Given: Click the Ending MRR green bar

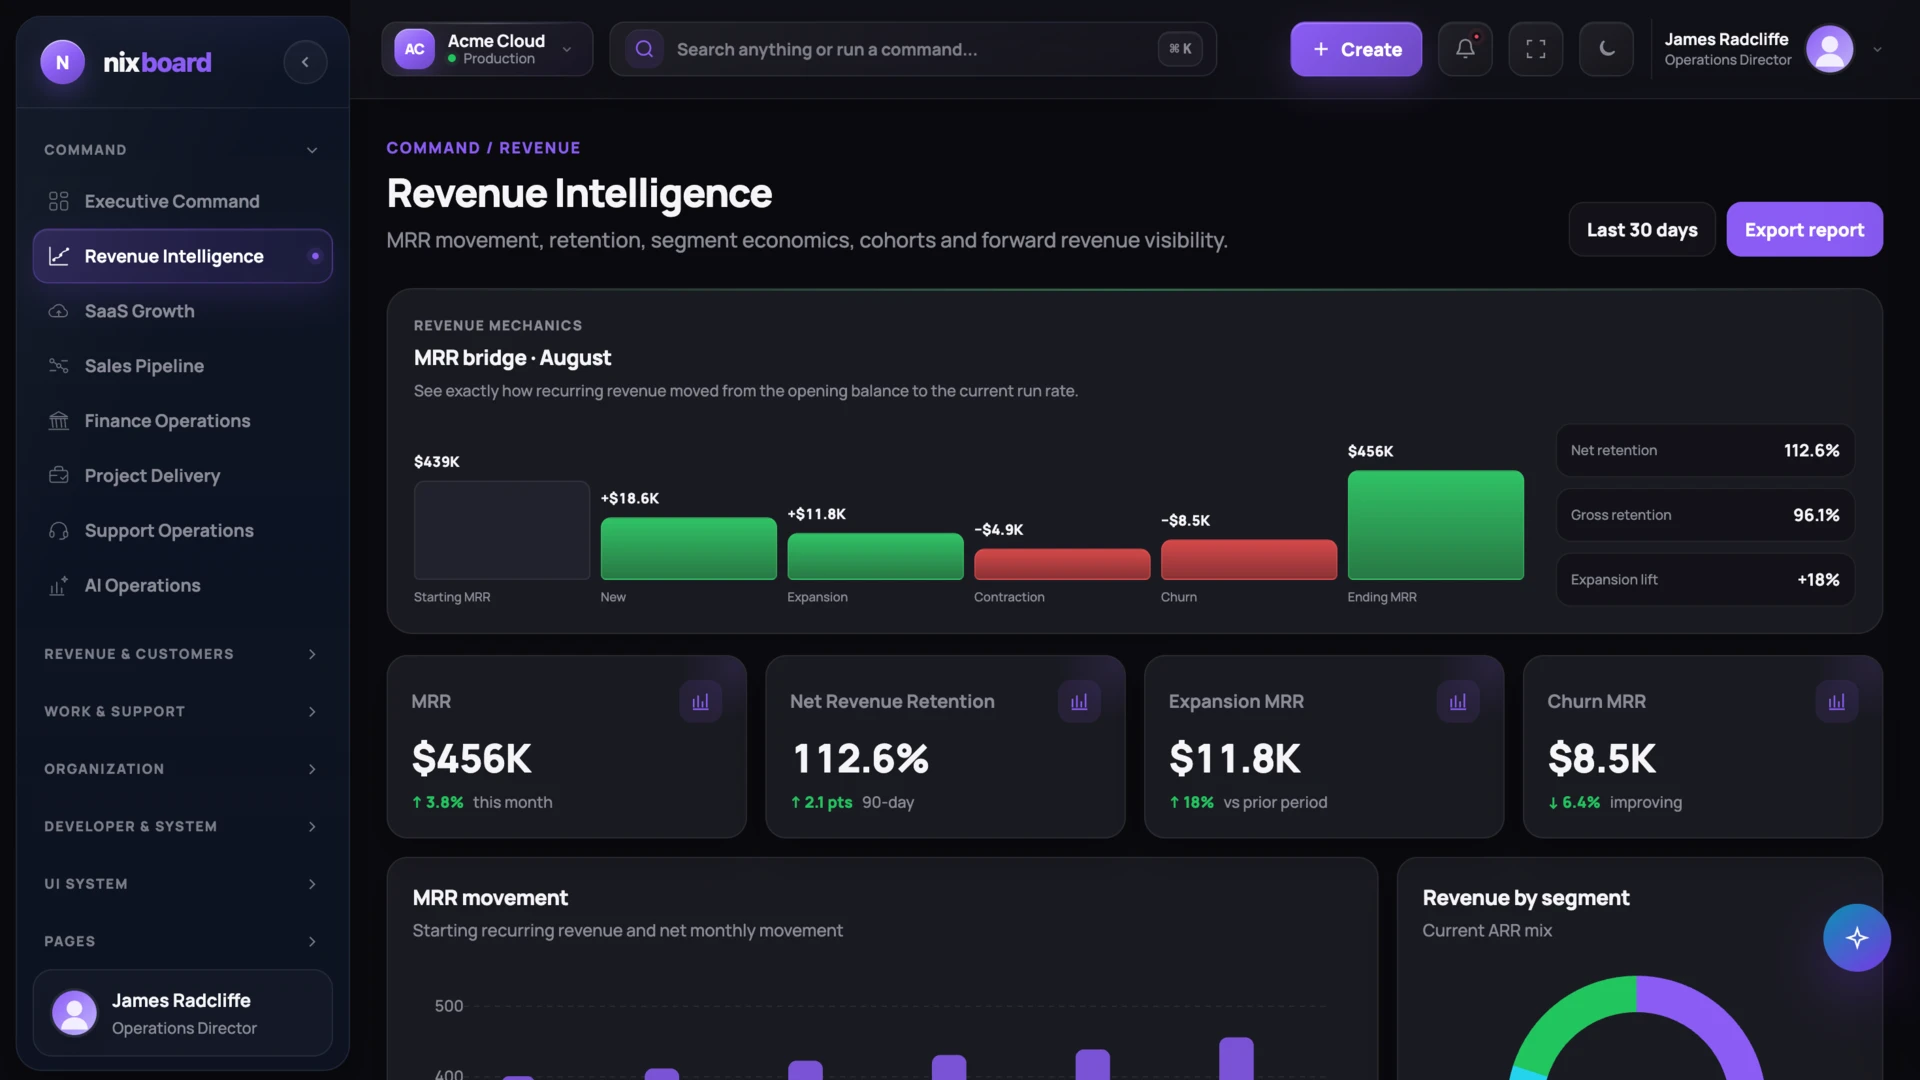Looking at the screenshot, I should point(1435,525).
